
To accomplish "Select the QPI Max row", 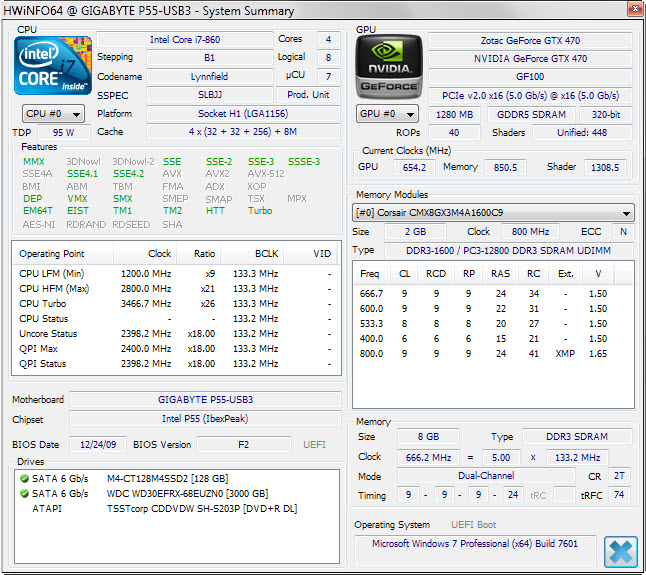I will pyautogui.click(x=176, y=349).
